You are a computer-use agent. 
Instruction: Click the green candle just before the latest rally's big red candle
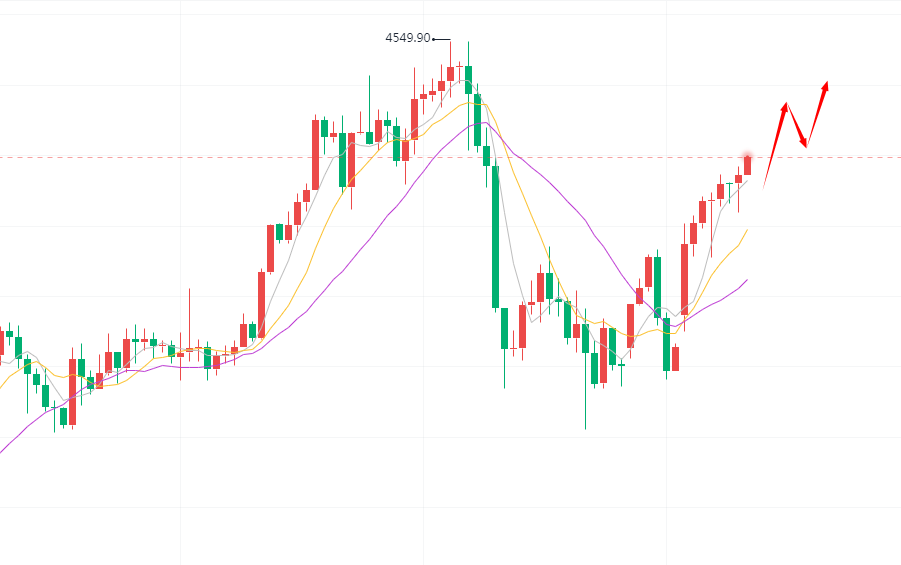point(667,343)
